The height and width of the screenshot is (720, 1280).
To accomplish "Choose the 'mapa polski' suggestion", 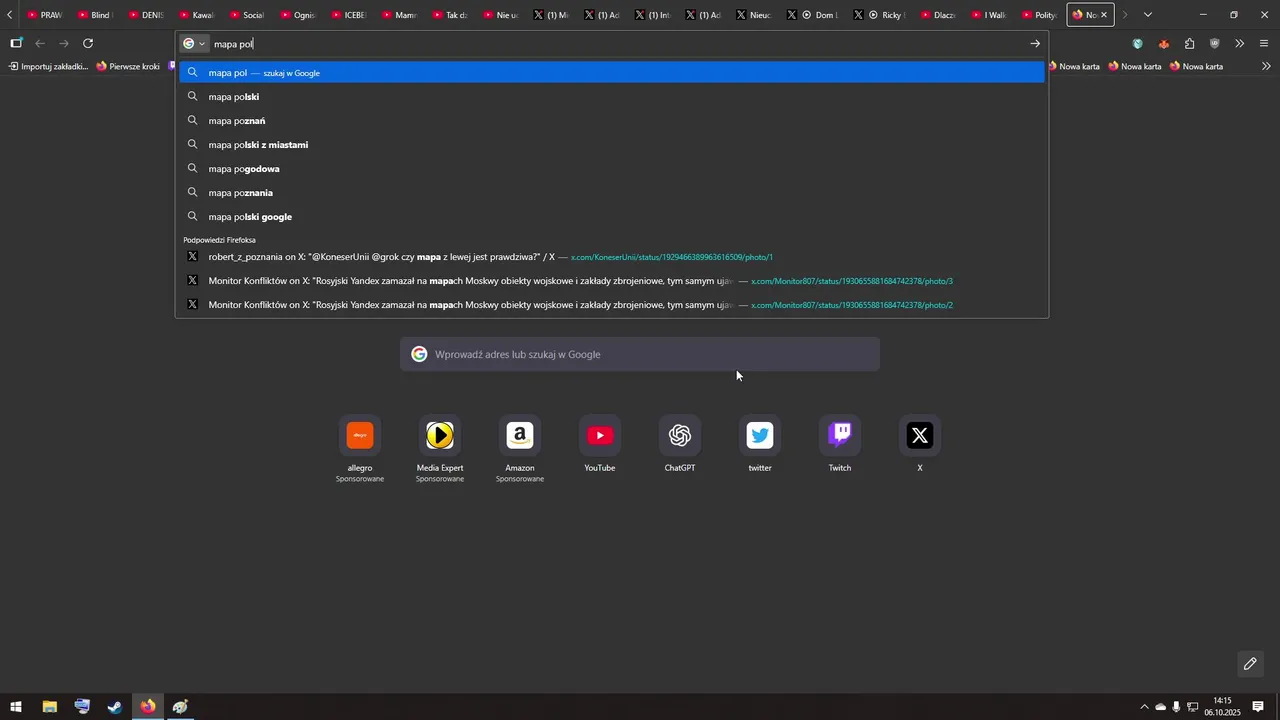I will click(x=612, y=96).
